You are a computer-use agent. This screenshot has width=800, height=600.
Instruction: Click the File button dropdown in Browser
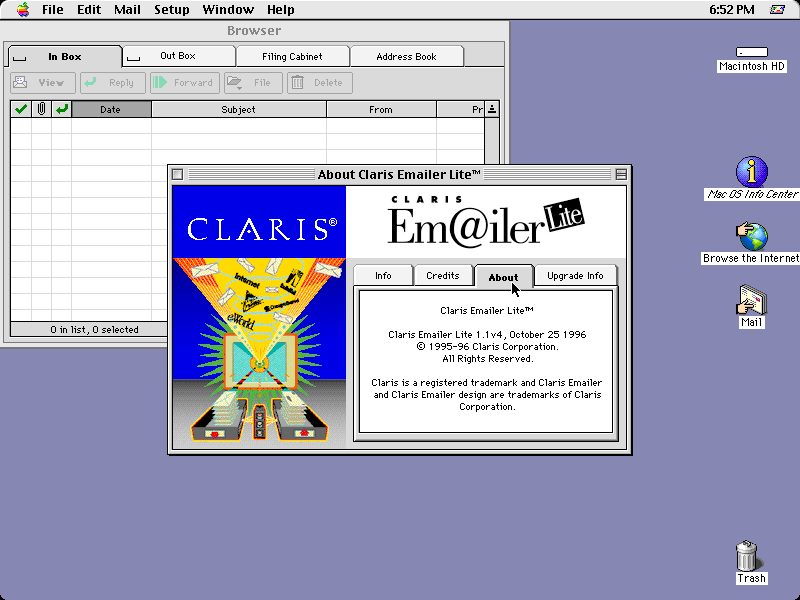coord(253,83)
